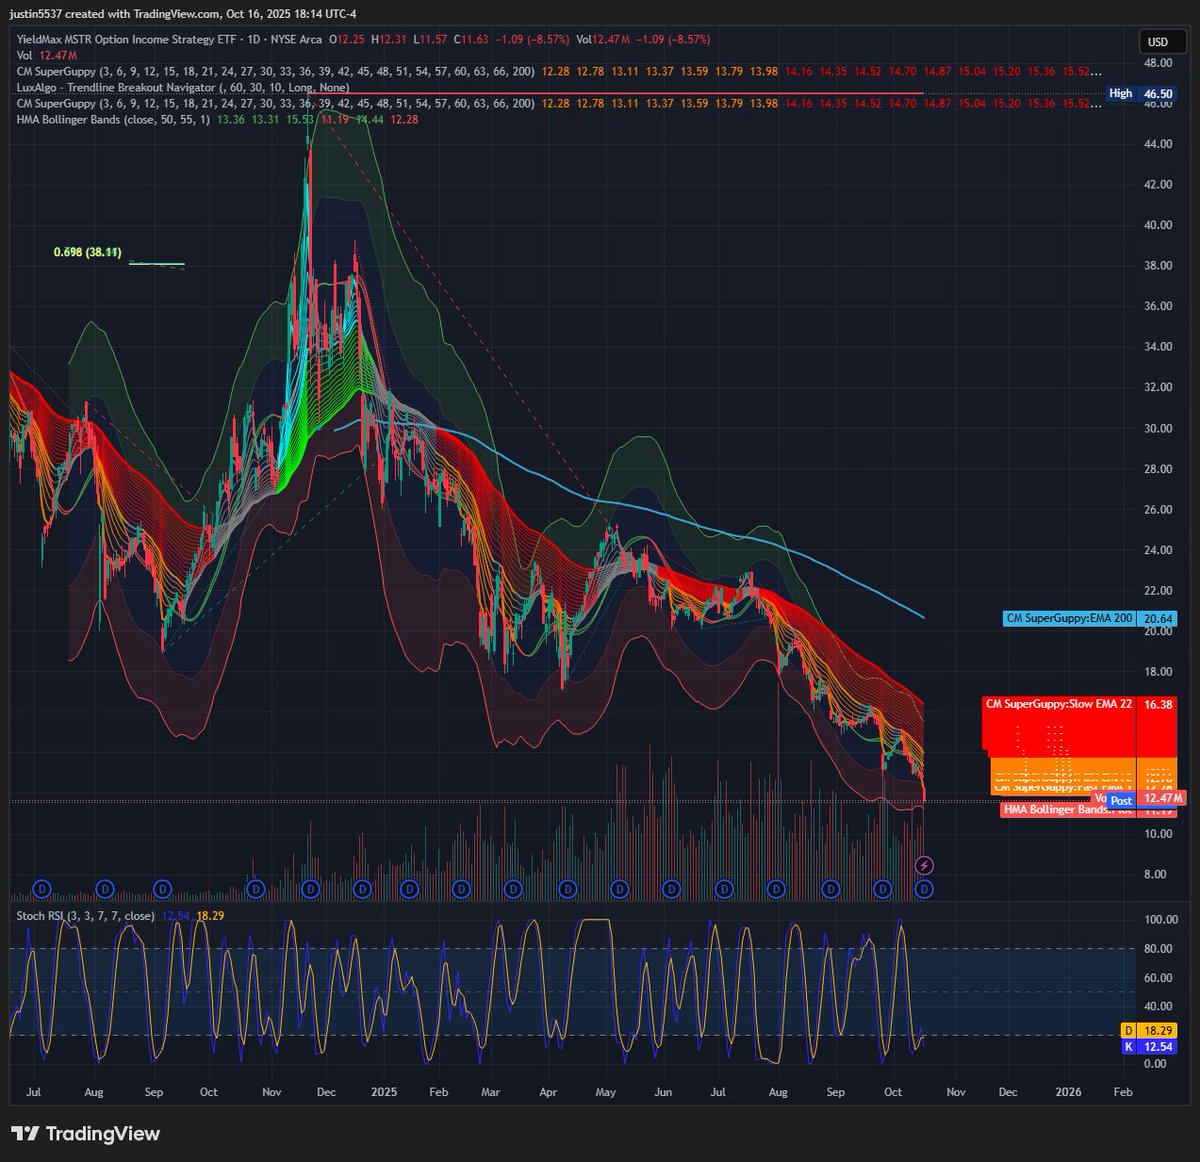Click the K 12.54 Stoch RSI scale label
This screenshot has height=1162, width=1200.
click(1147, 1047)
